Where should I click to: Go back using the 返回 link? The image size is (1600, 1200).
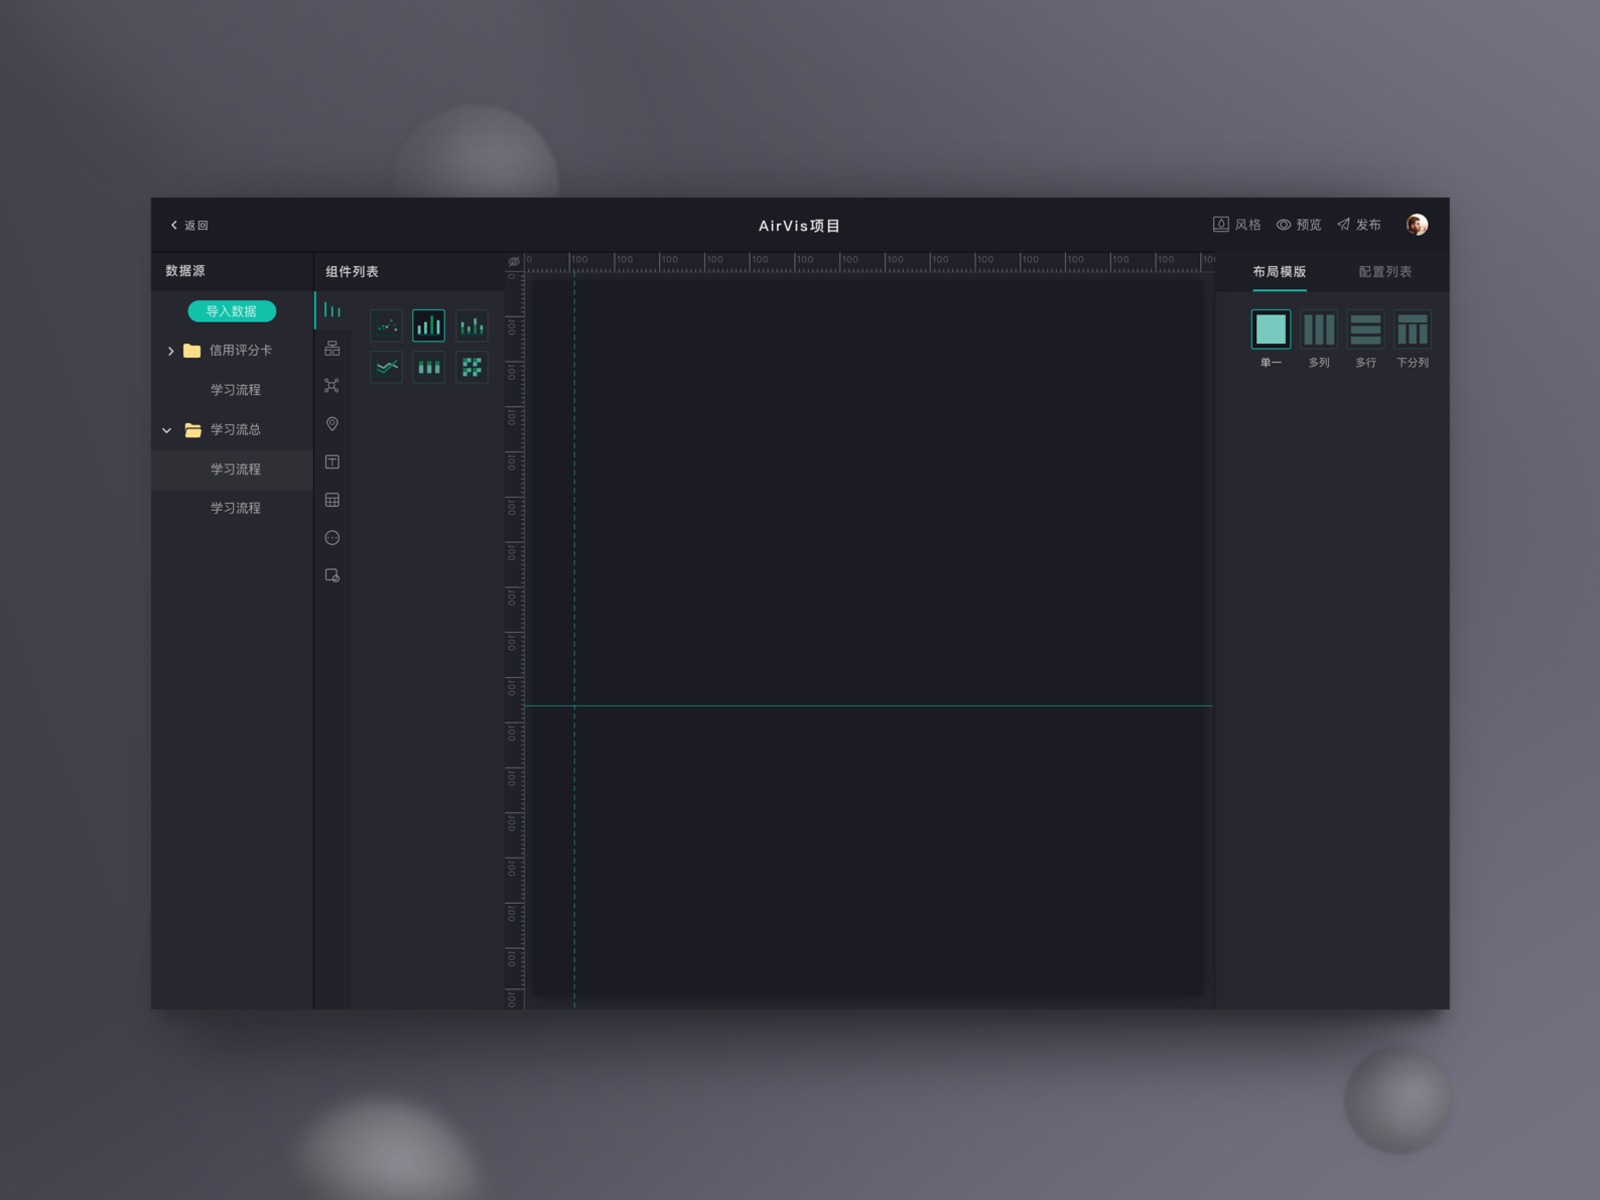coord(189,225)
